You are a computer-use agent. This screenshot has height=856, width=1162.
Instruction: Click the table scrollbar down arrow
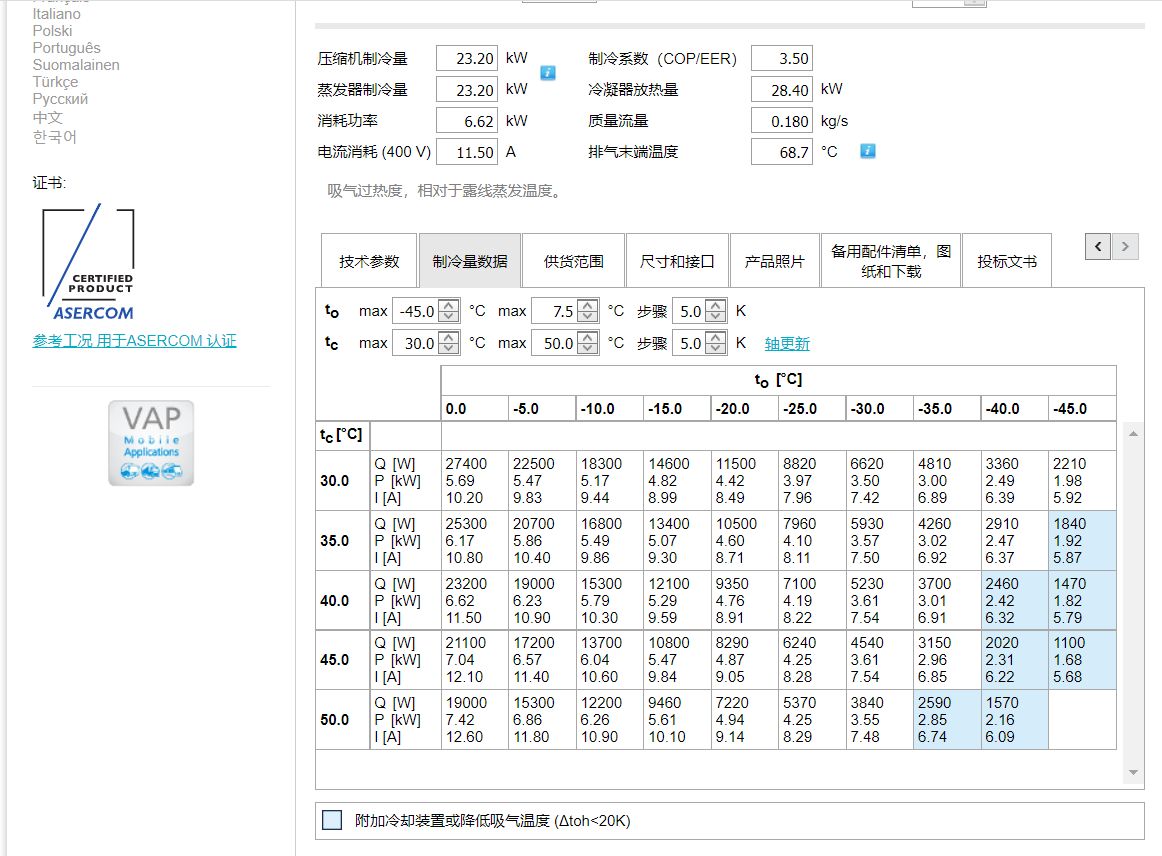1133,773
